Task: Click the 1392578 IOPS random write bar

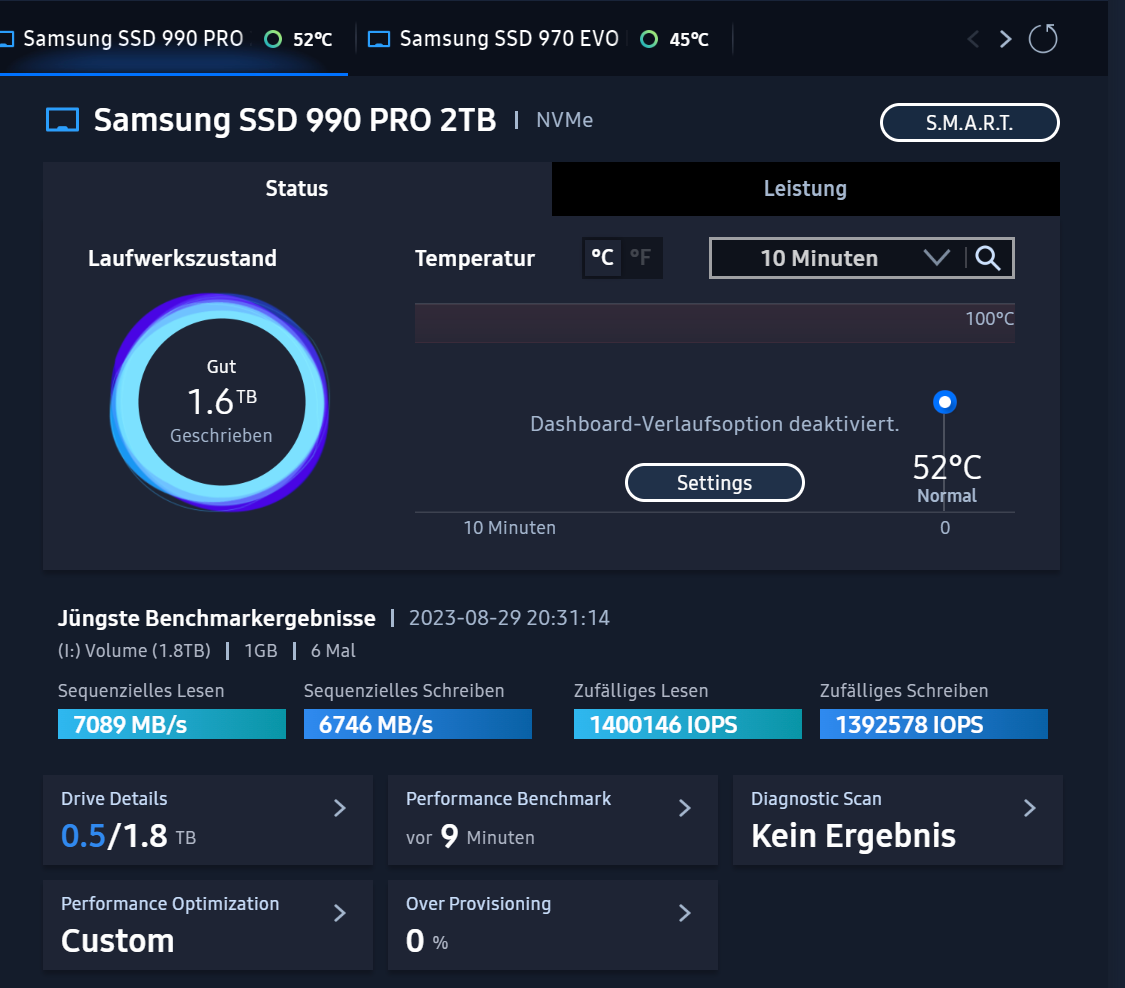Action: (933, 724)
